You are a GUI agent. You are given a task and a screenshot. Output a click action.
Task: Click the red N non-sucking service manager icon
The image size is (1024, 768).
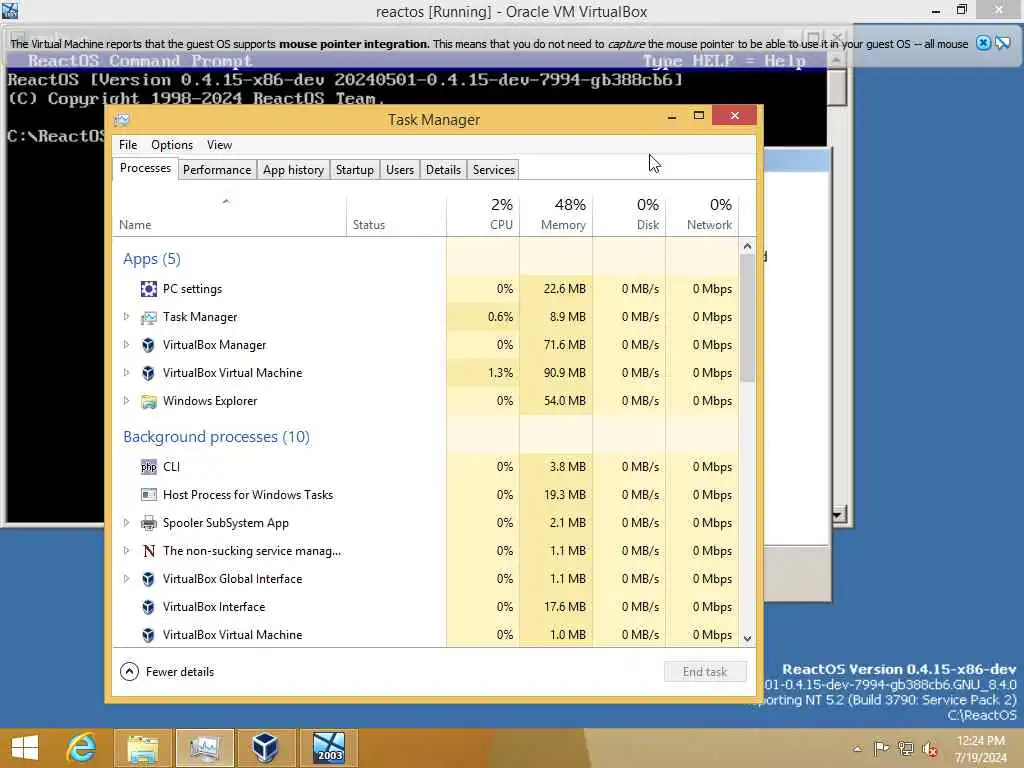pyautogui.click(x=149, y=551)
